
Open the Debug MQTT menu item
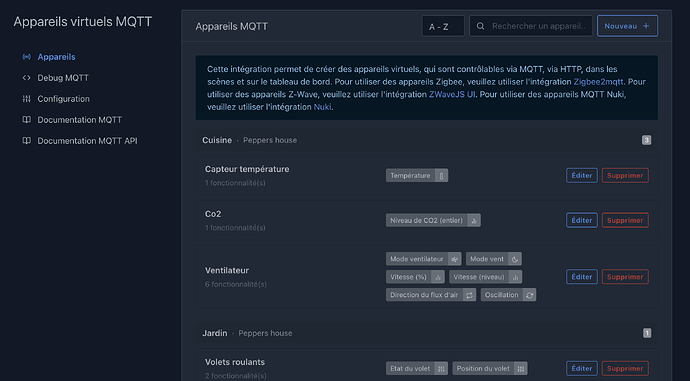pyautogui.click(x=63, y=78)
